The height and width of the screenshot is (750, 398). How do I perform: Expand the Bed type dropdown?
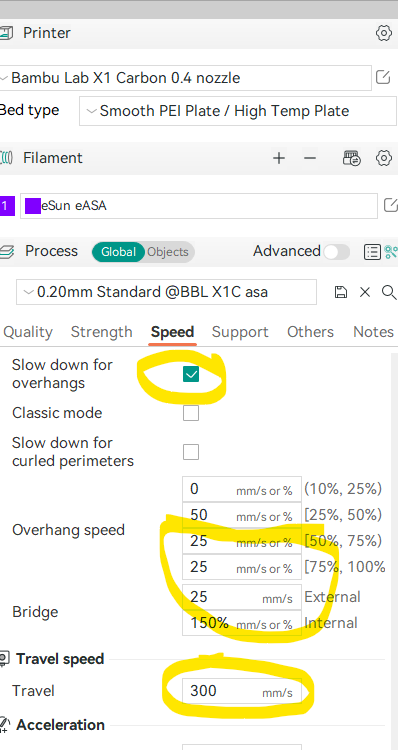click(238, 111)
